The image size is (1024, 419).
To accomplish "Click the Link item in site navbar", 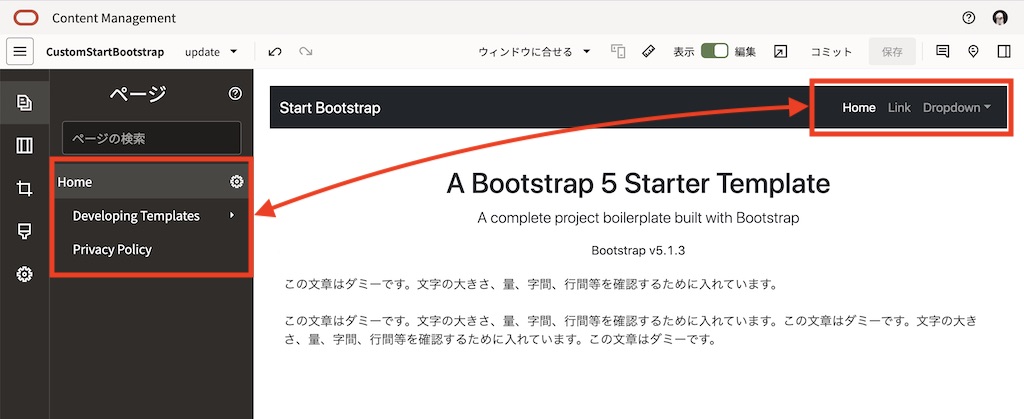I will click(899, 108).
